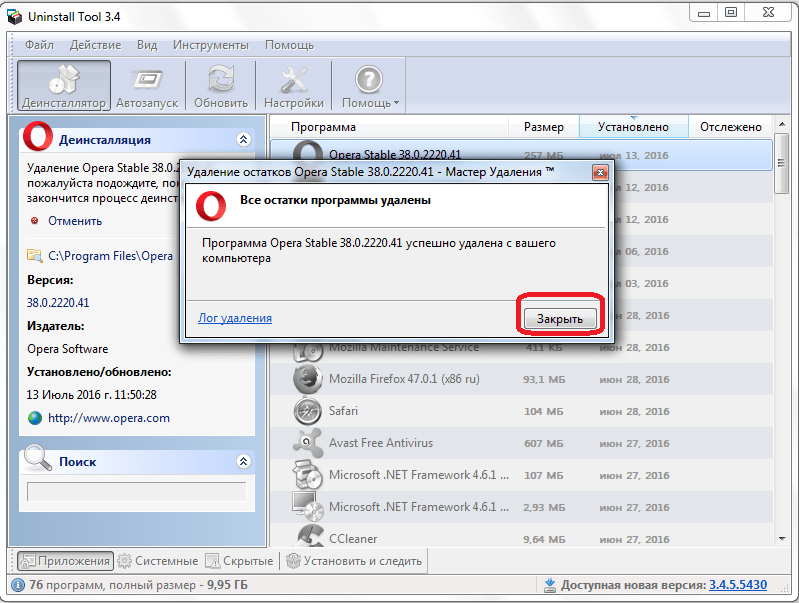The width and height of the screenshot is (799, 603).
Task: Open the Действие menu
Action: point(95,45)
